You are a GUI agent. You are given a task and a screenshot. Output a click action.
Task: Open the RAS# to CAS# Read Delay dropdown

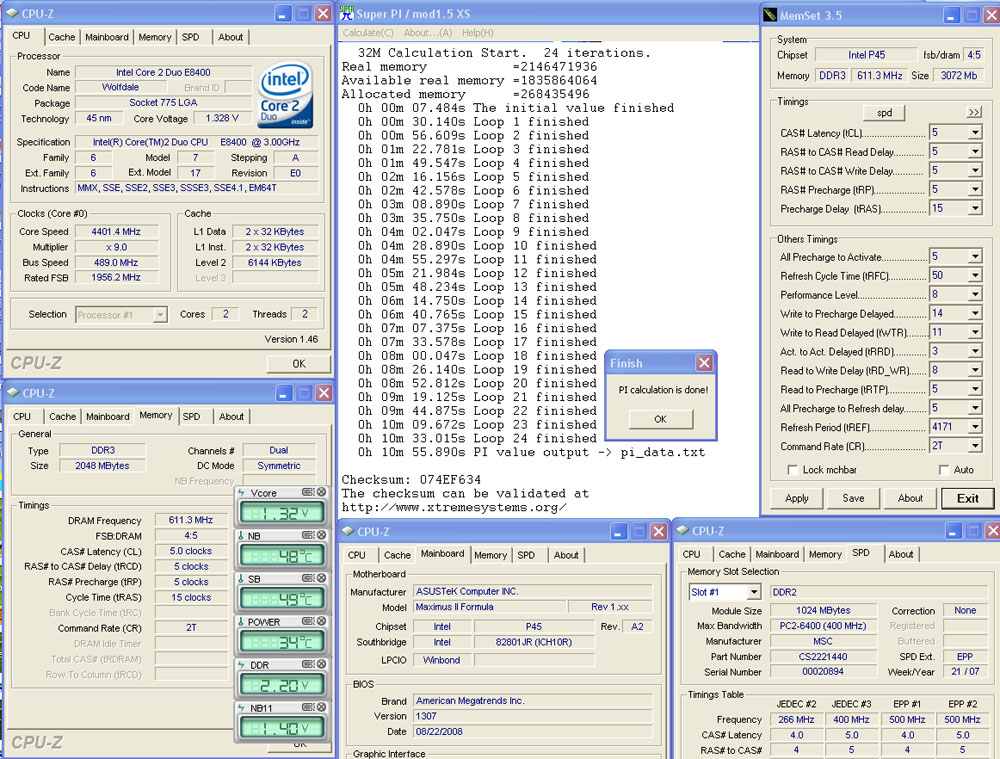click(974, 152)
